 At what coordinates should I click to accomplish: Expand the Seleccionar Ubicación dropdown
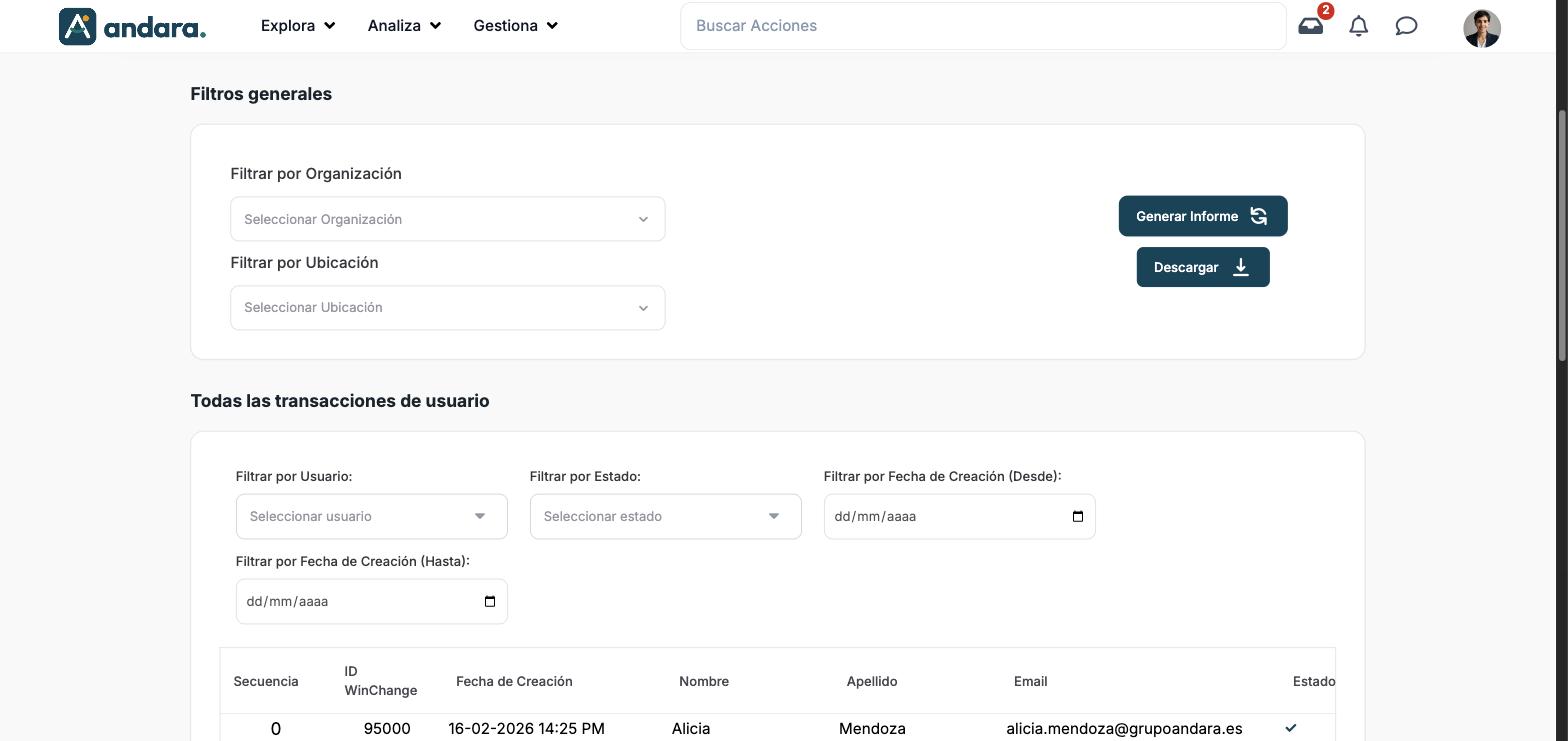(447, 308)
